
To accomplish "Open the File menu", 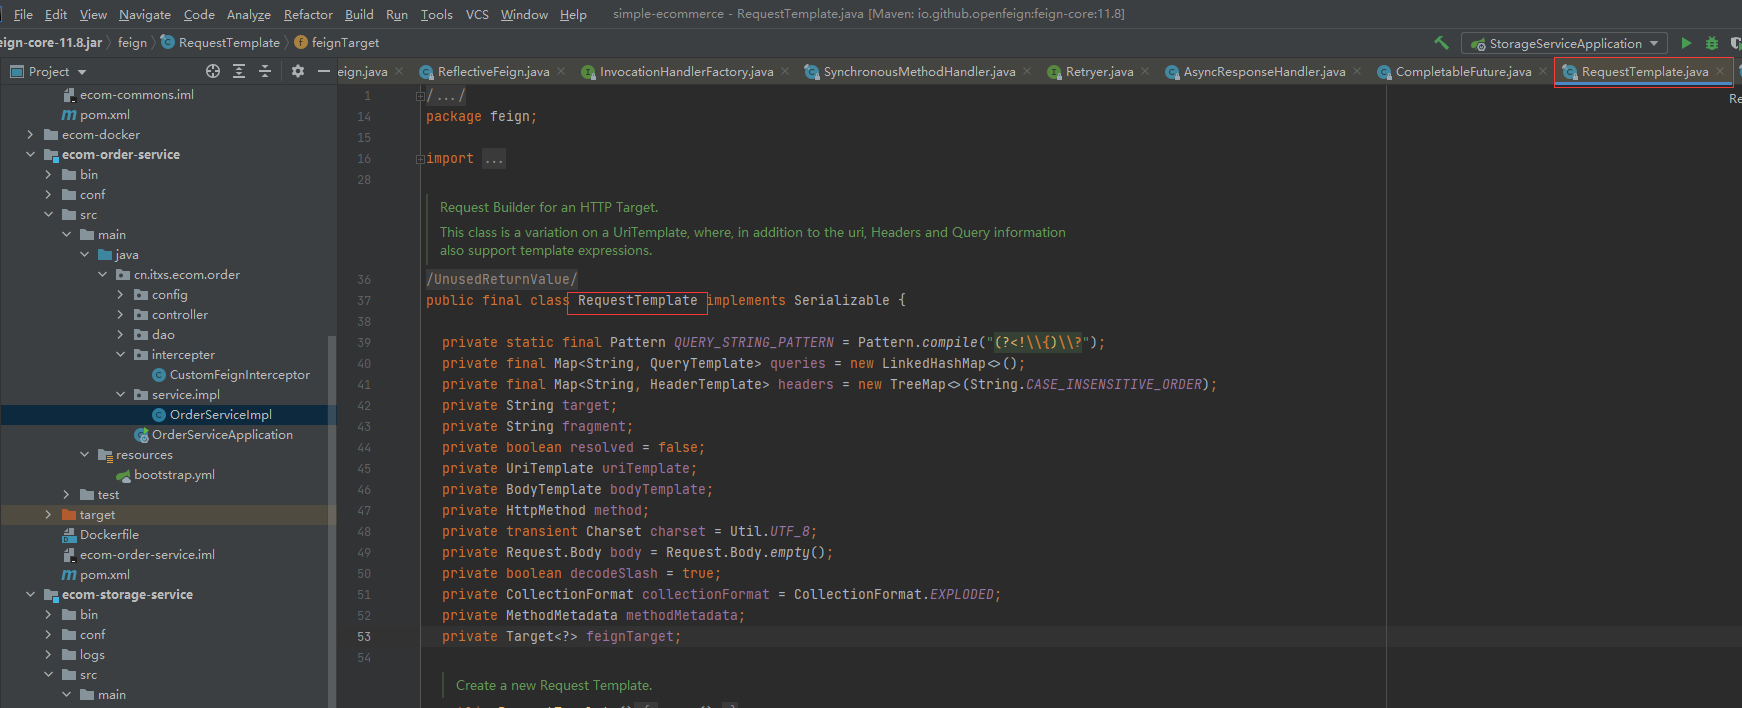I will point(23,14).
